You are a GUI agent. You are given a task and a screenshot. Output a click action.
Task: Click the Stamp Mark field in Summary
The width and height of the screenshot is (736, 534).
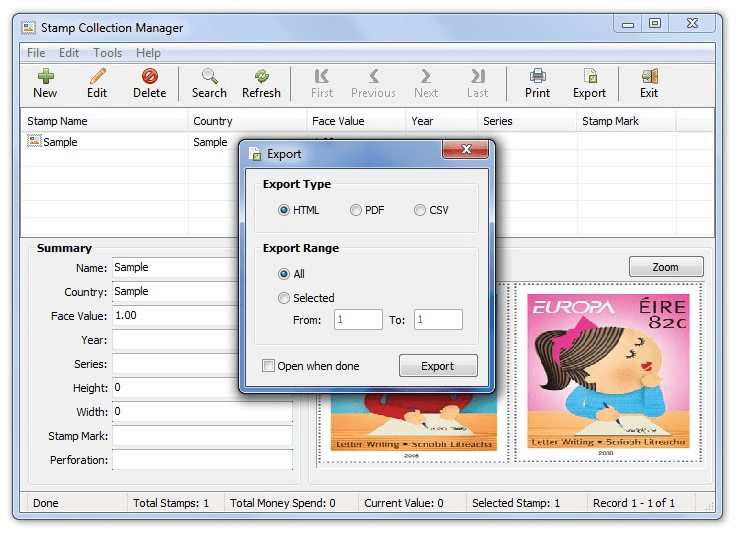click(x=202, y=435)
